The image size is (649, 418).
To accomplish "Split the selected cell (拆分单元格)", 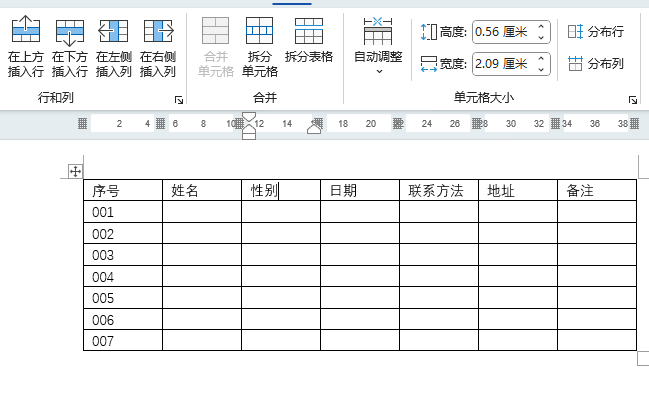I will (x=260, y=46).
